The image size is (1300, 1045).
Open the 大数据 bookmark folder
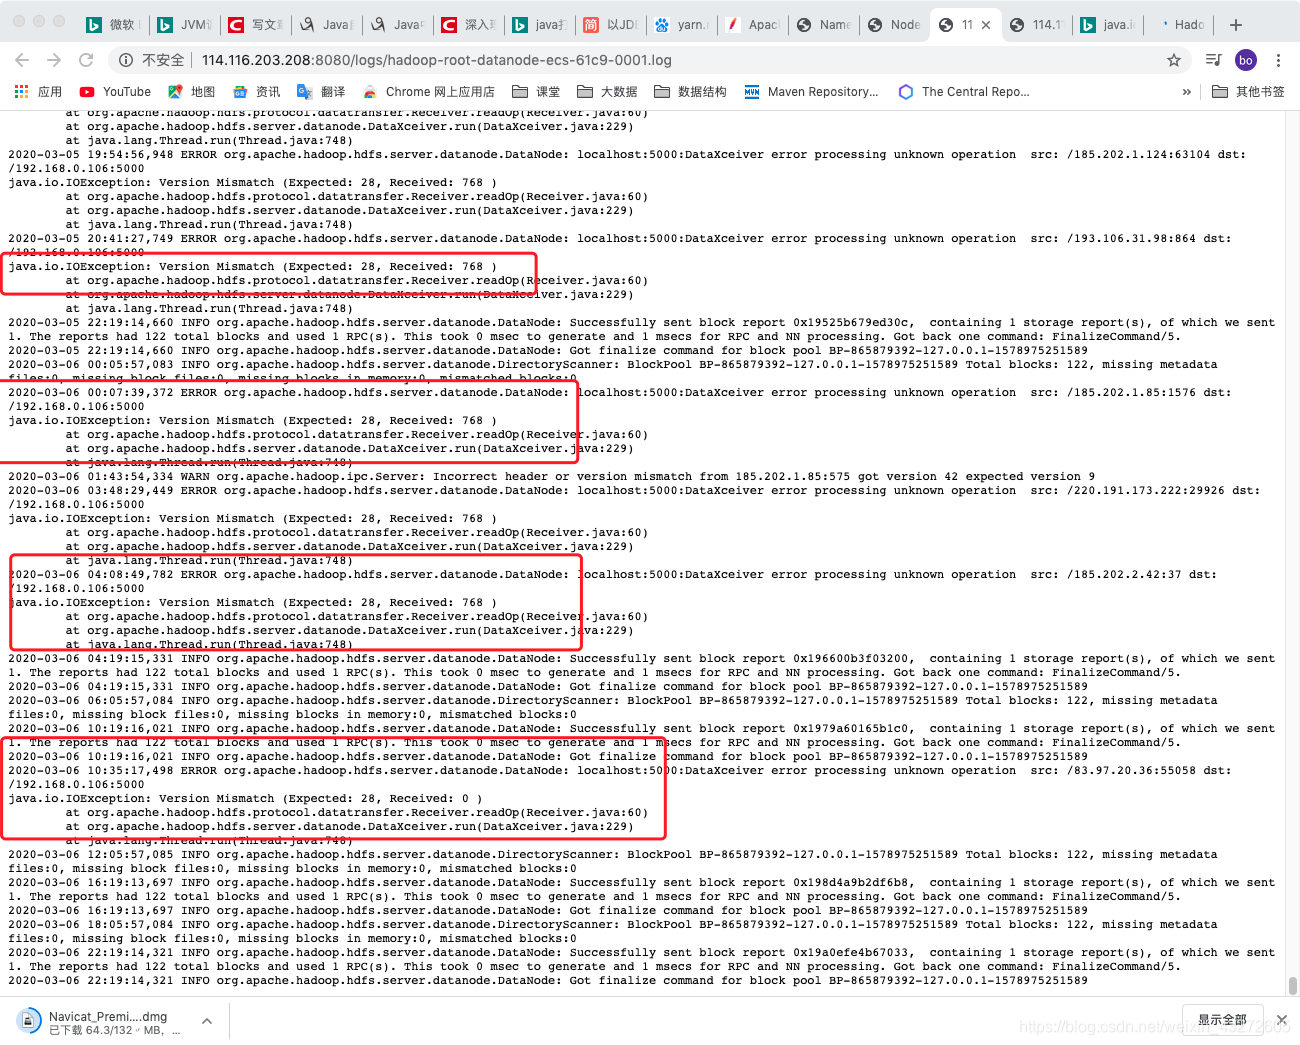(607, 91)
